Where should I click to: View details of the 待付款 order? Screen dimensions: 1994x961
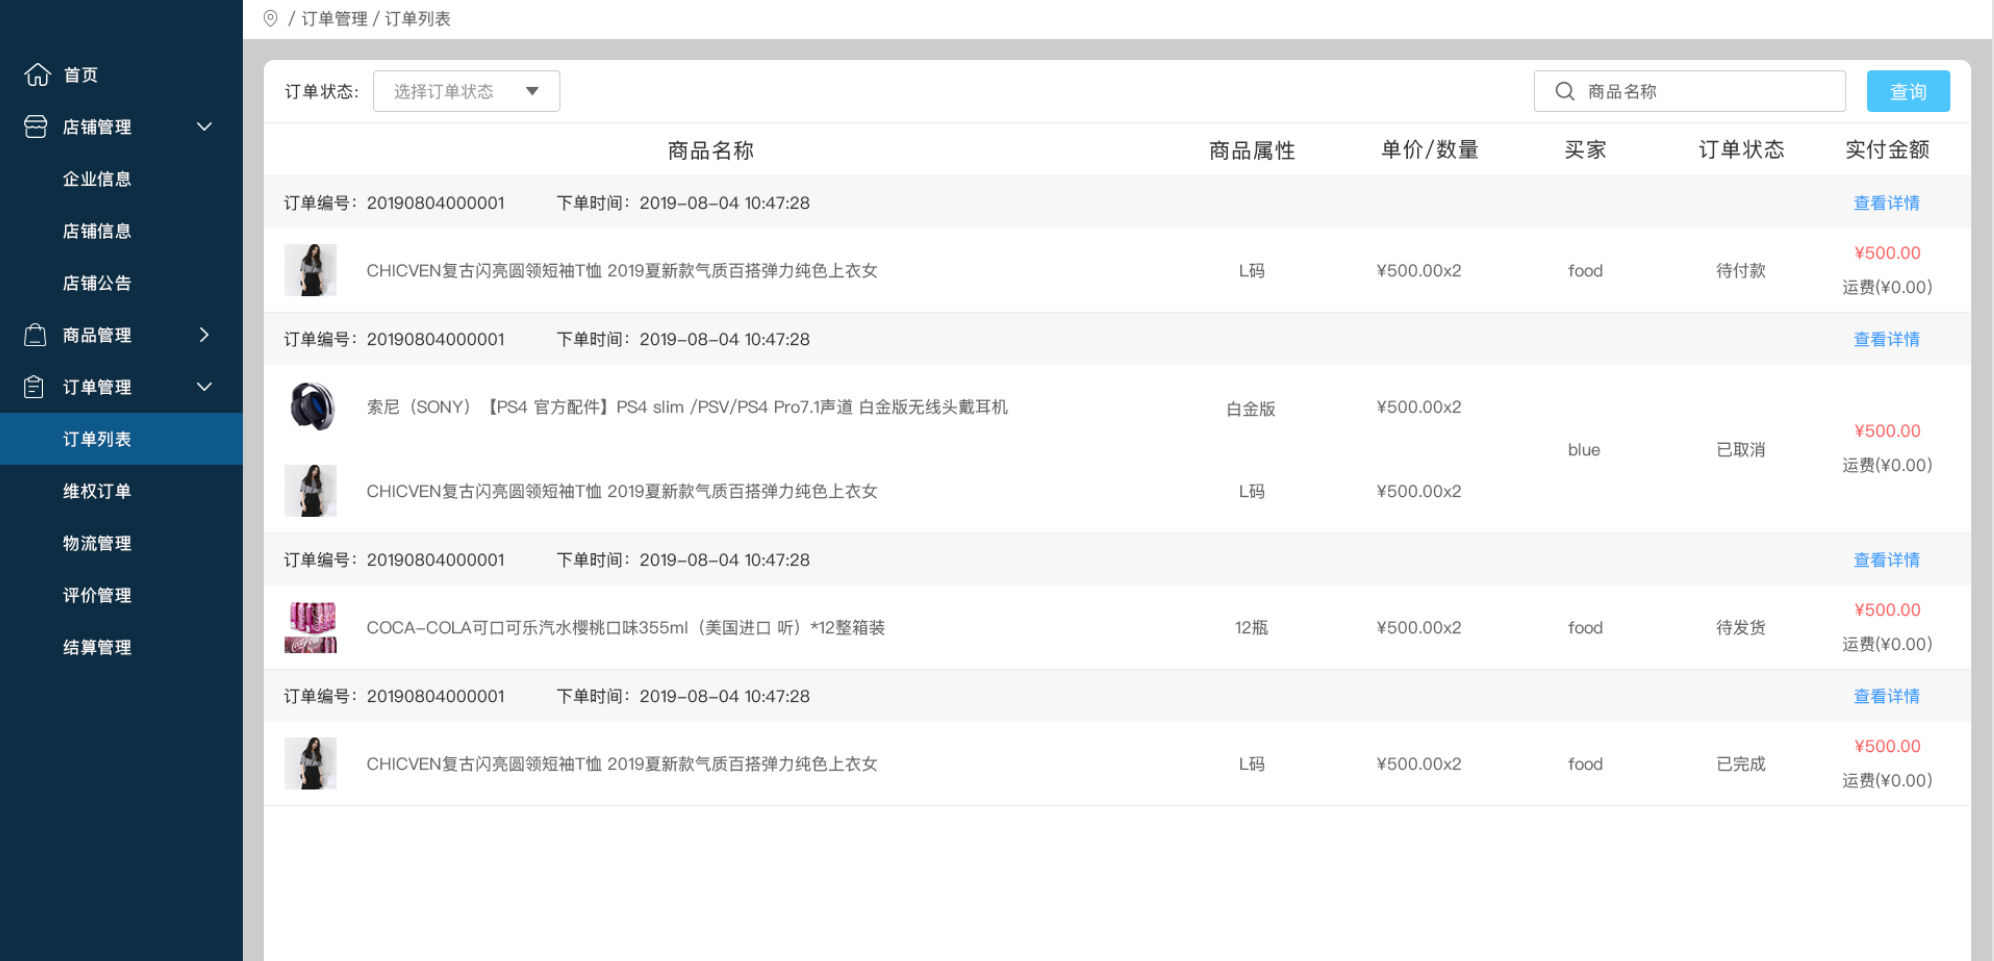(1886, 203)
